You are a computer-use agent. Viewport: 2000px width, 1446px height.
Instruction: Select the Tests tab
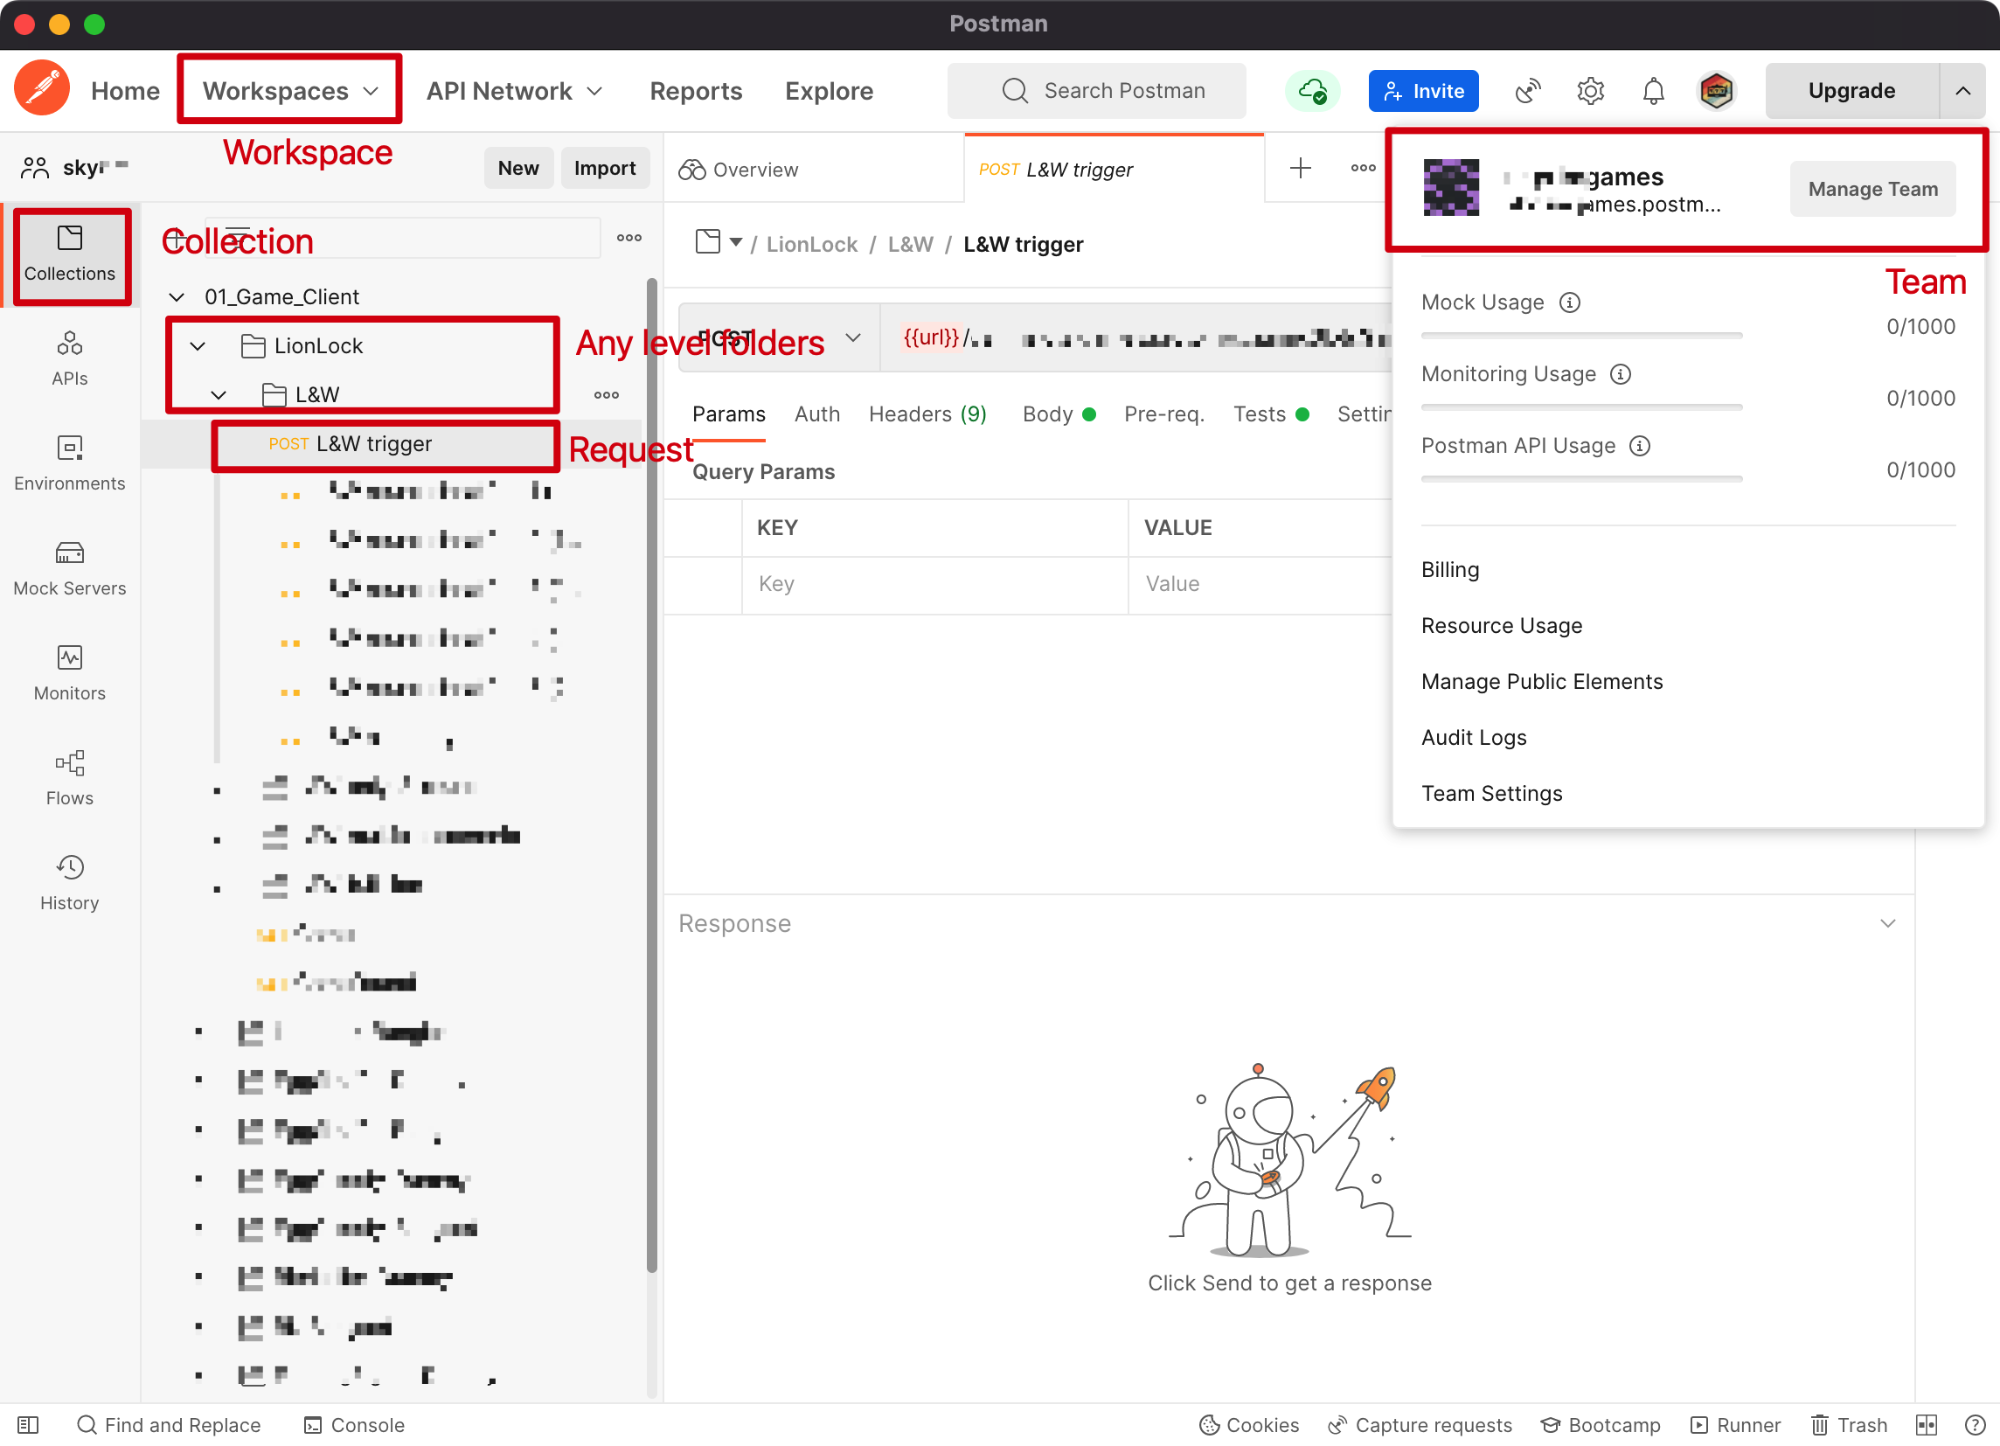click(1271, 414)
